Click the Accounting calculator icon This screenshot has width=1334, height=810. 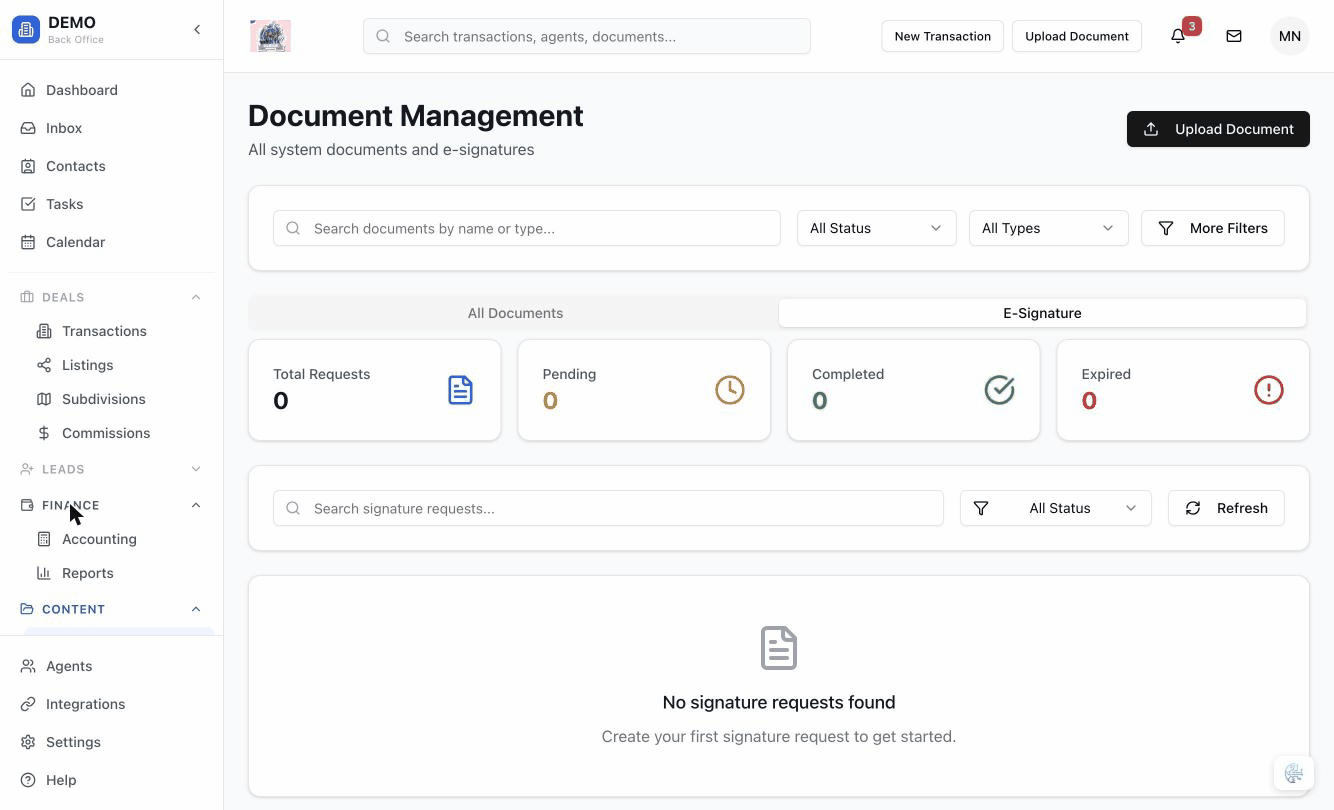pyautogui.click(x=44, y=539)
